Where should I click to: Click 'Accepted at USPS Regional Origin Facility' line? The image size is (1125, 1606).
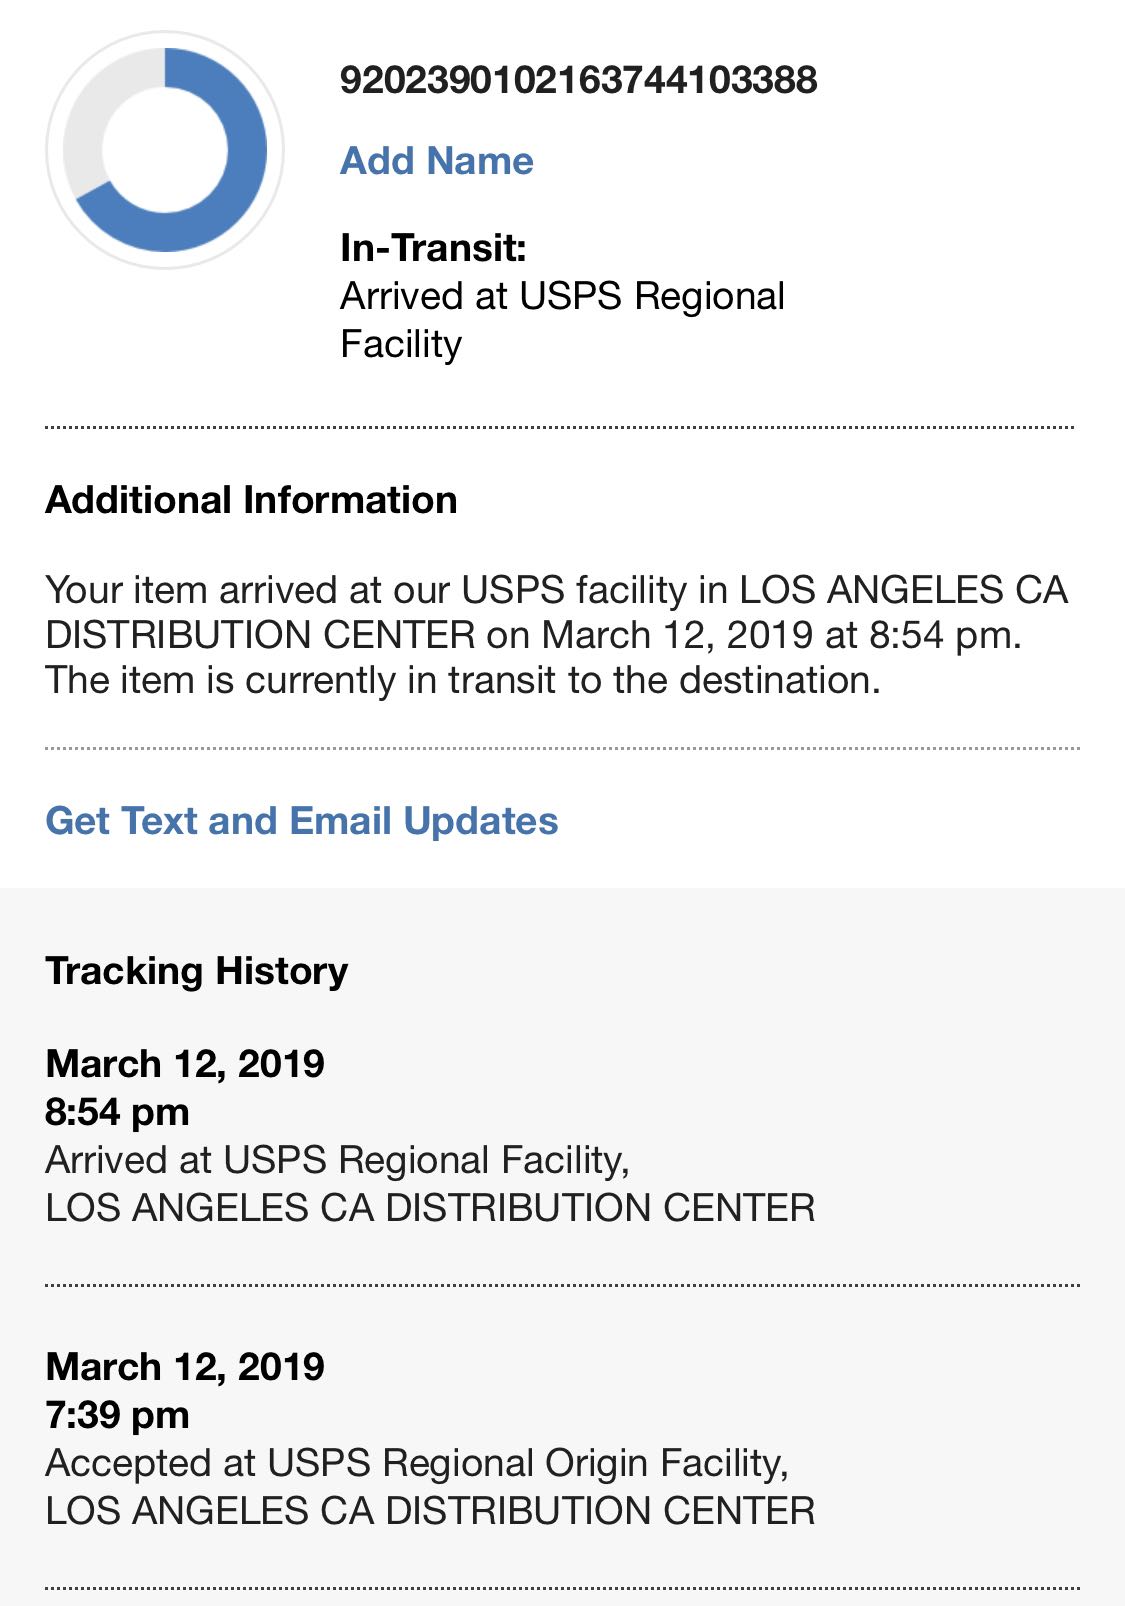tap(416, 1463)
